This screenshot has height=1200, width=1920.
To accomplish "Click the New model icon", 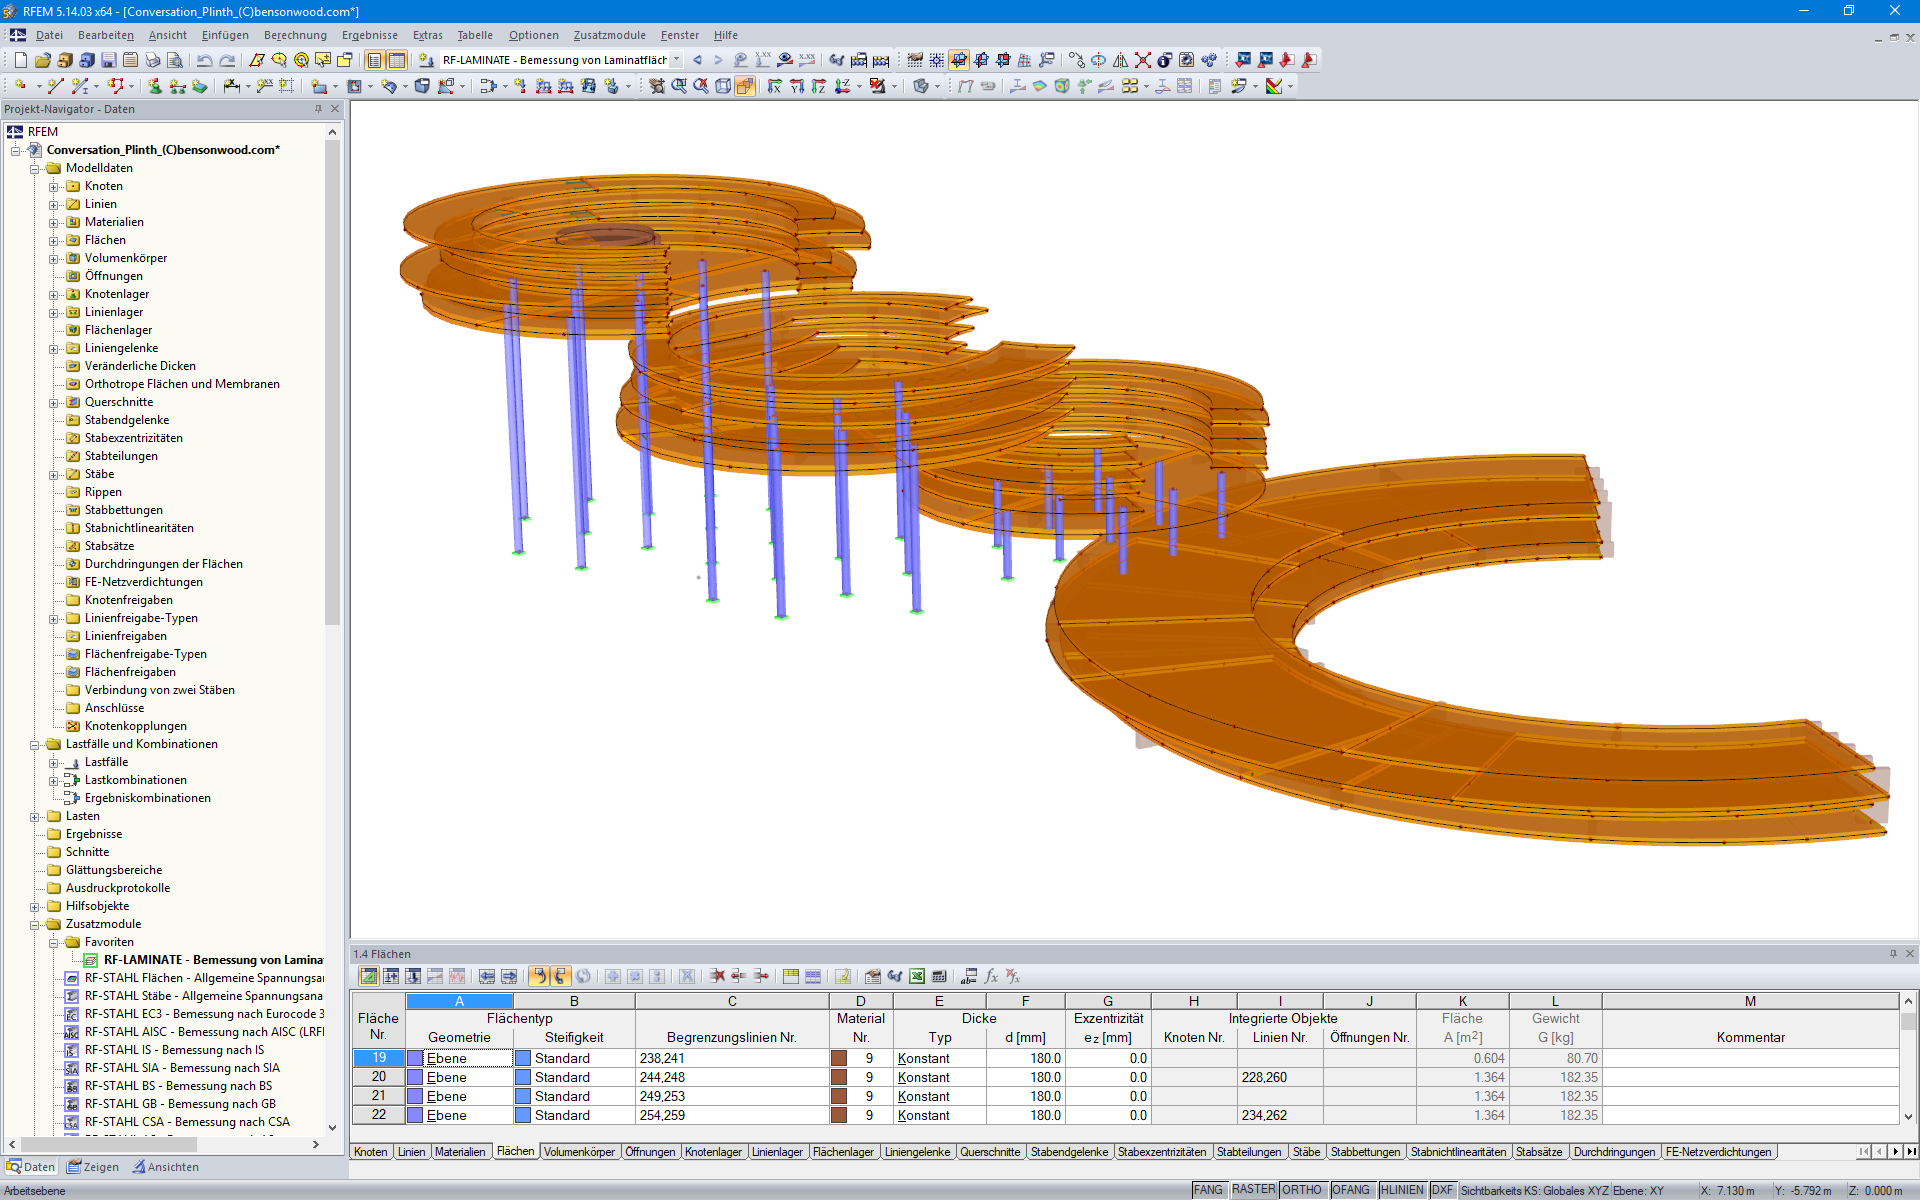I will coord(20,60).
